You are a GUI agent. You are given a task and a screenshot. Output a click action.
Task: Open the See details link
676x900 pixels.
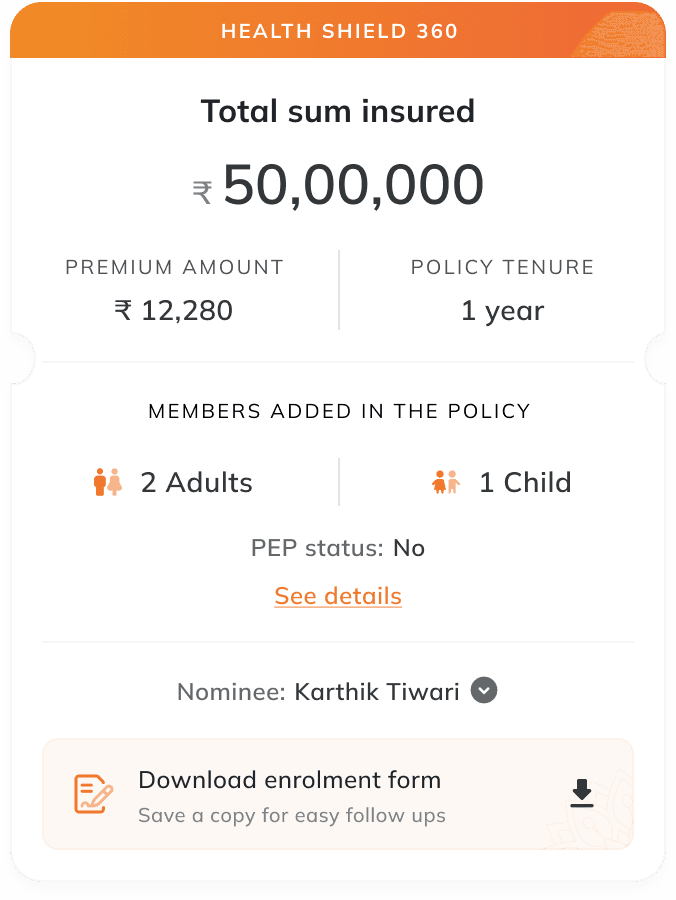coord(338,596)
